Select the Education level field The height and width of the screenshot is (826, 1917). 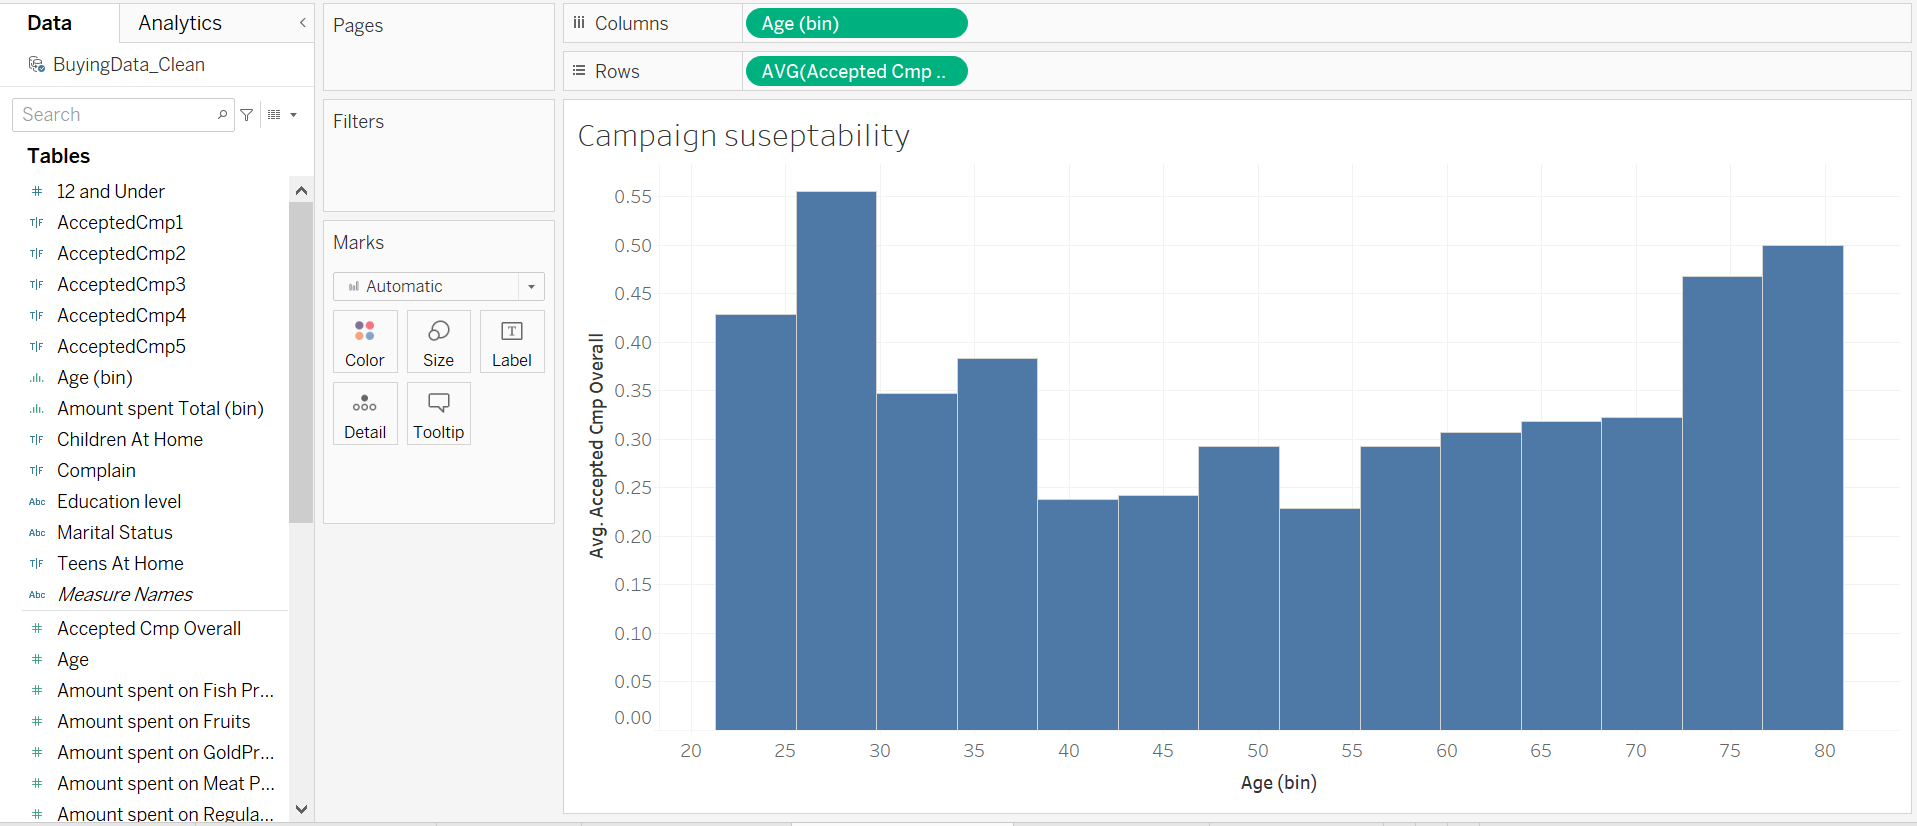point(119,502)
